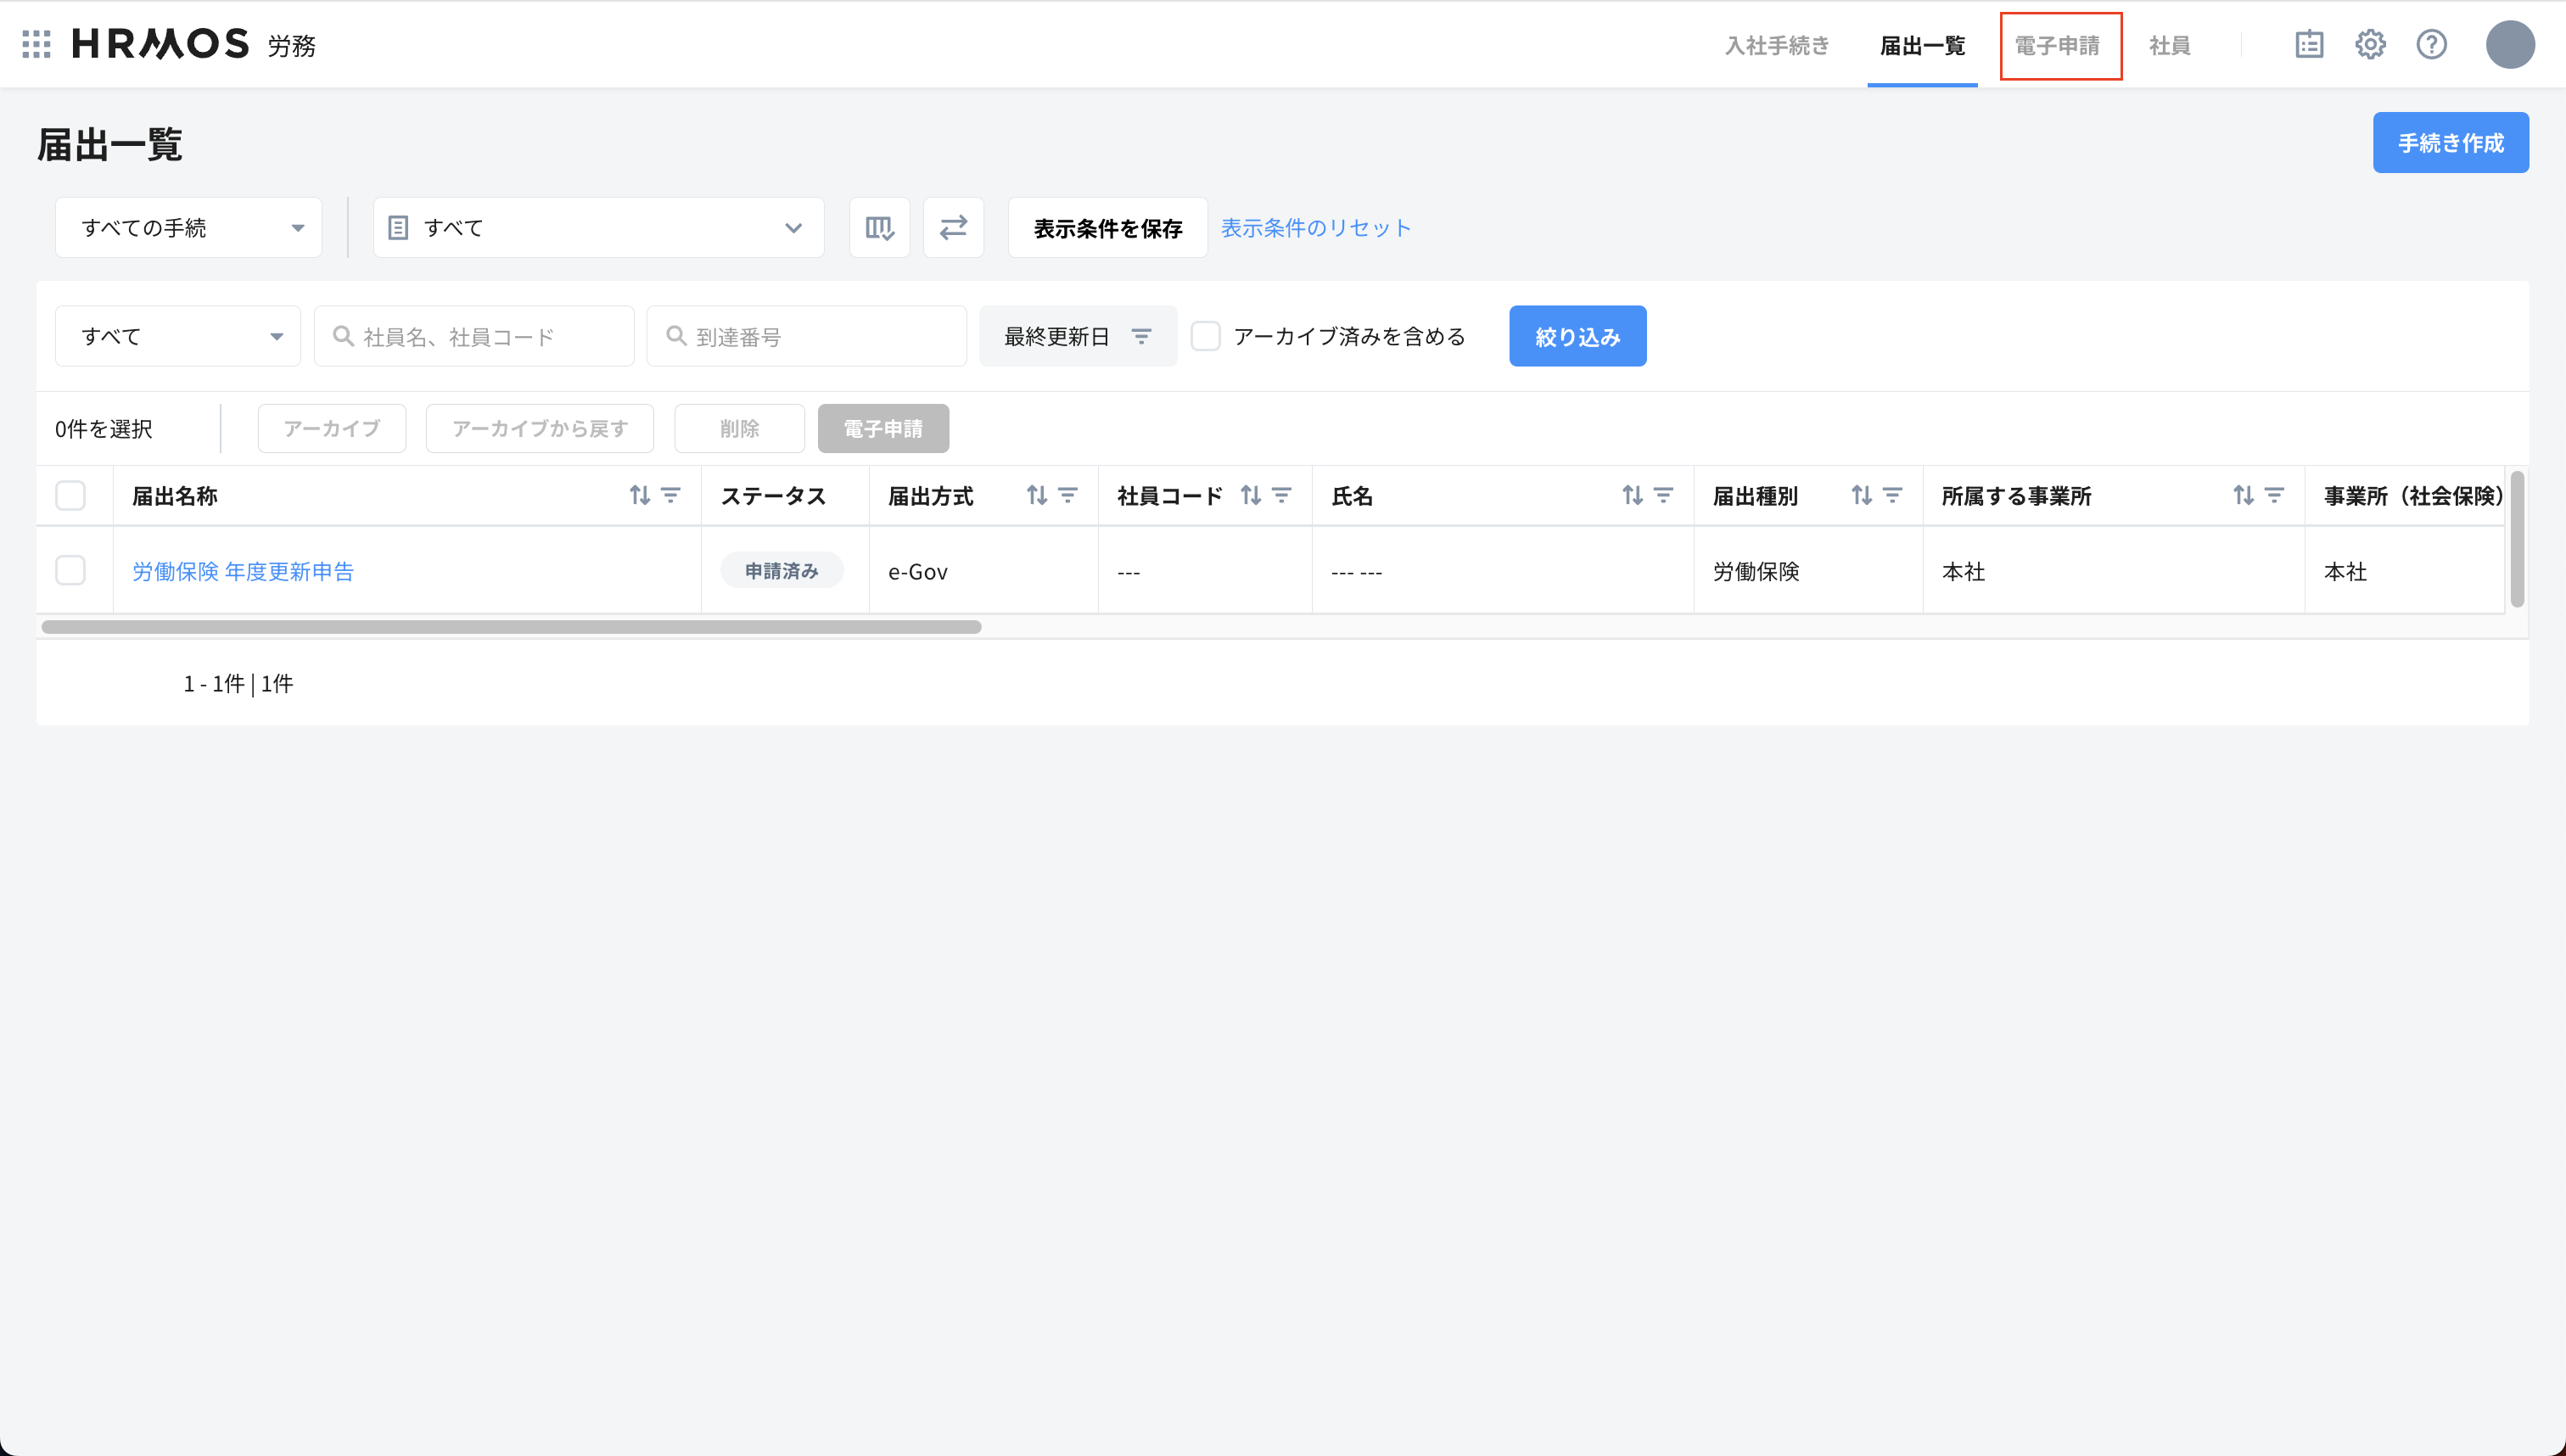This screenshot has width=2566, height=1456.
Task: Open the 電子申請 tab
Action: tap(2060, 45)
